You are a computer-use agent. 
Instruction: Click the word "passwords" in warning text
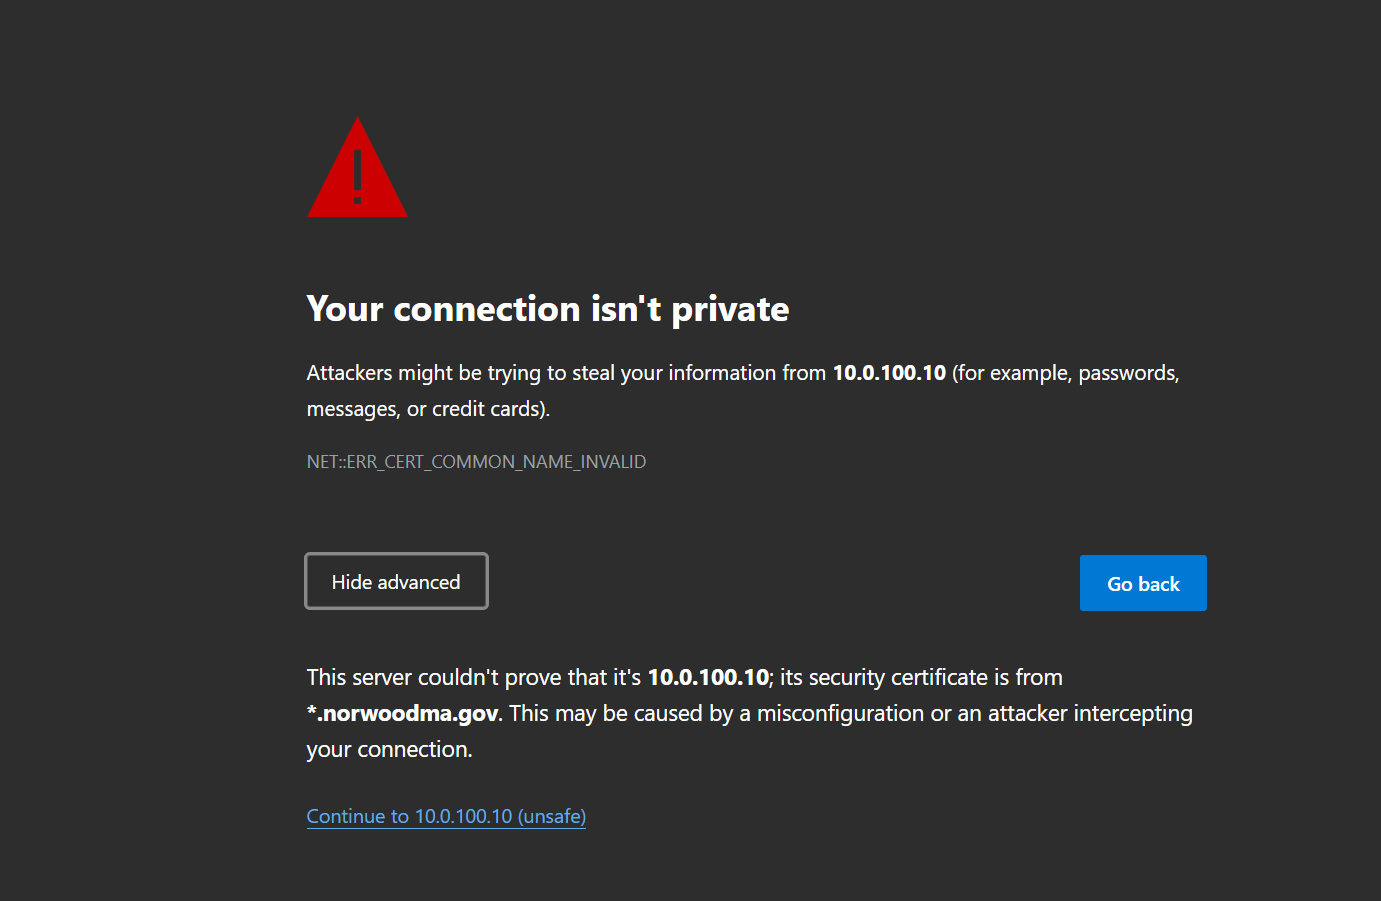pyautogui.click(x=1127, y=373)
